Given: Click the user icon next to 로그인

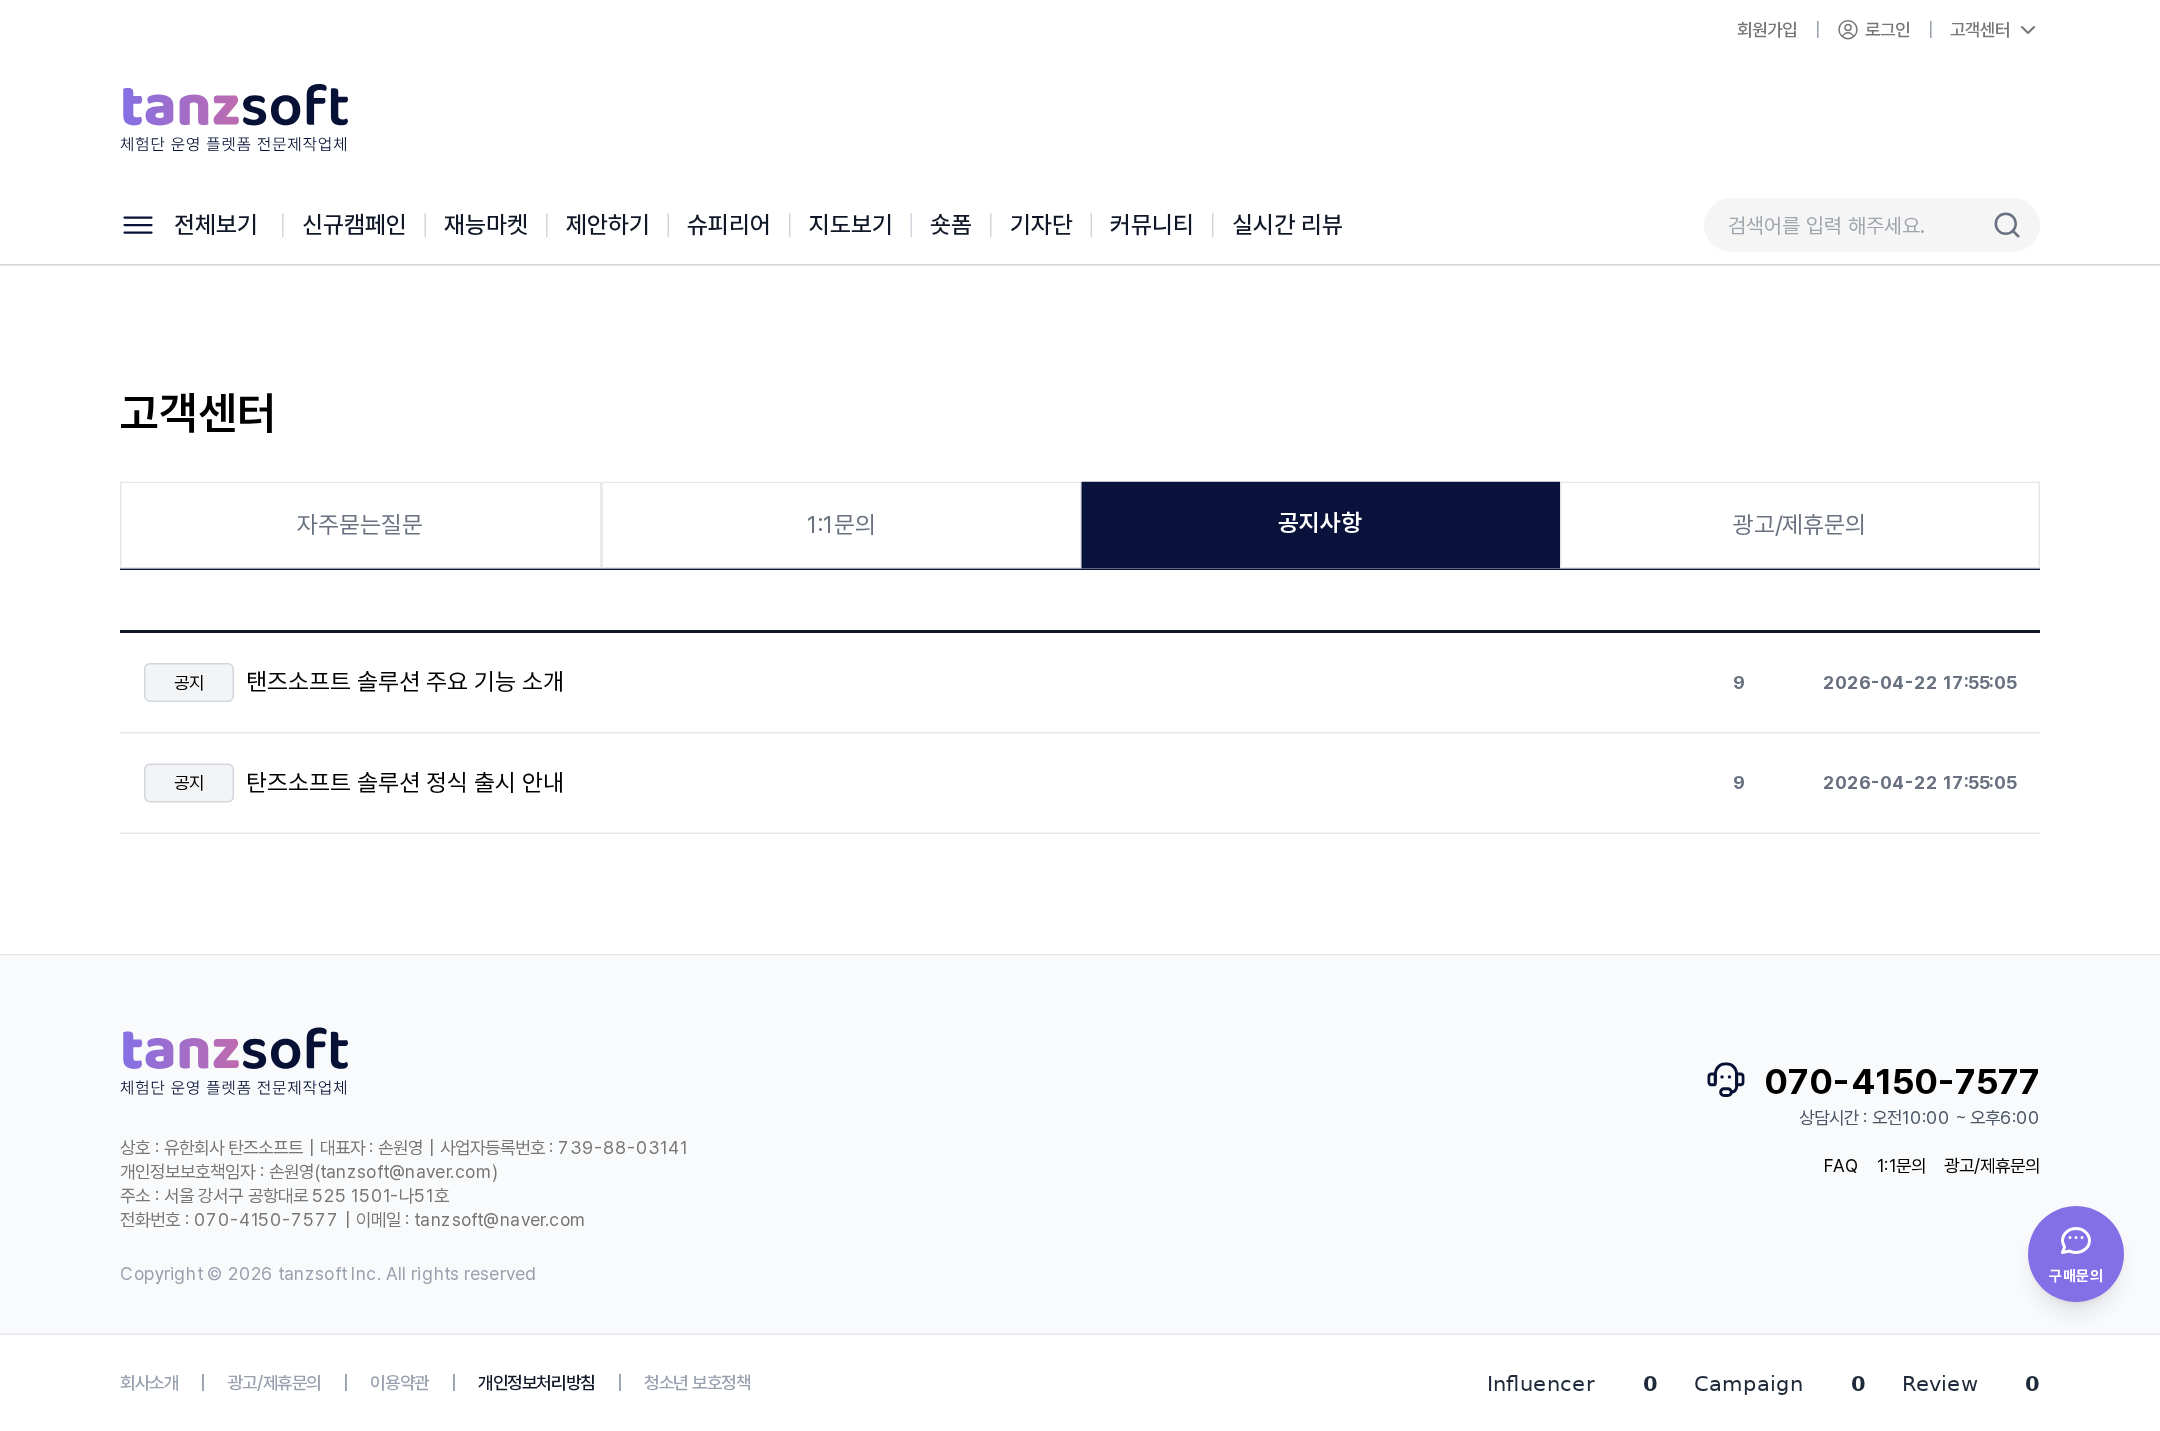Looking at the screenshot, I should pos(1847,30).
